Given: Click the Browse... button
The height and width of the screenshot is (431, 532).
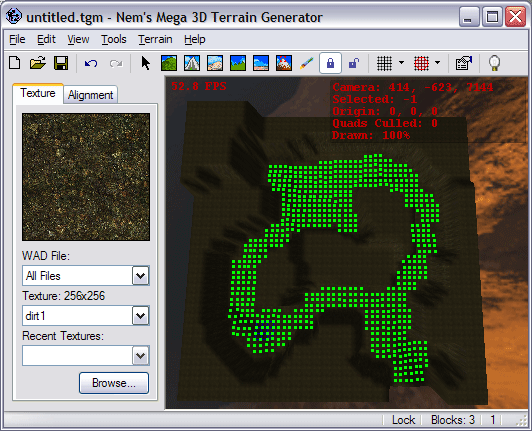Looking at the screenshot, I should (114, 383).
